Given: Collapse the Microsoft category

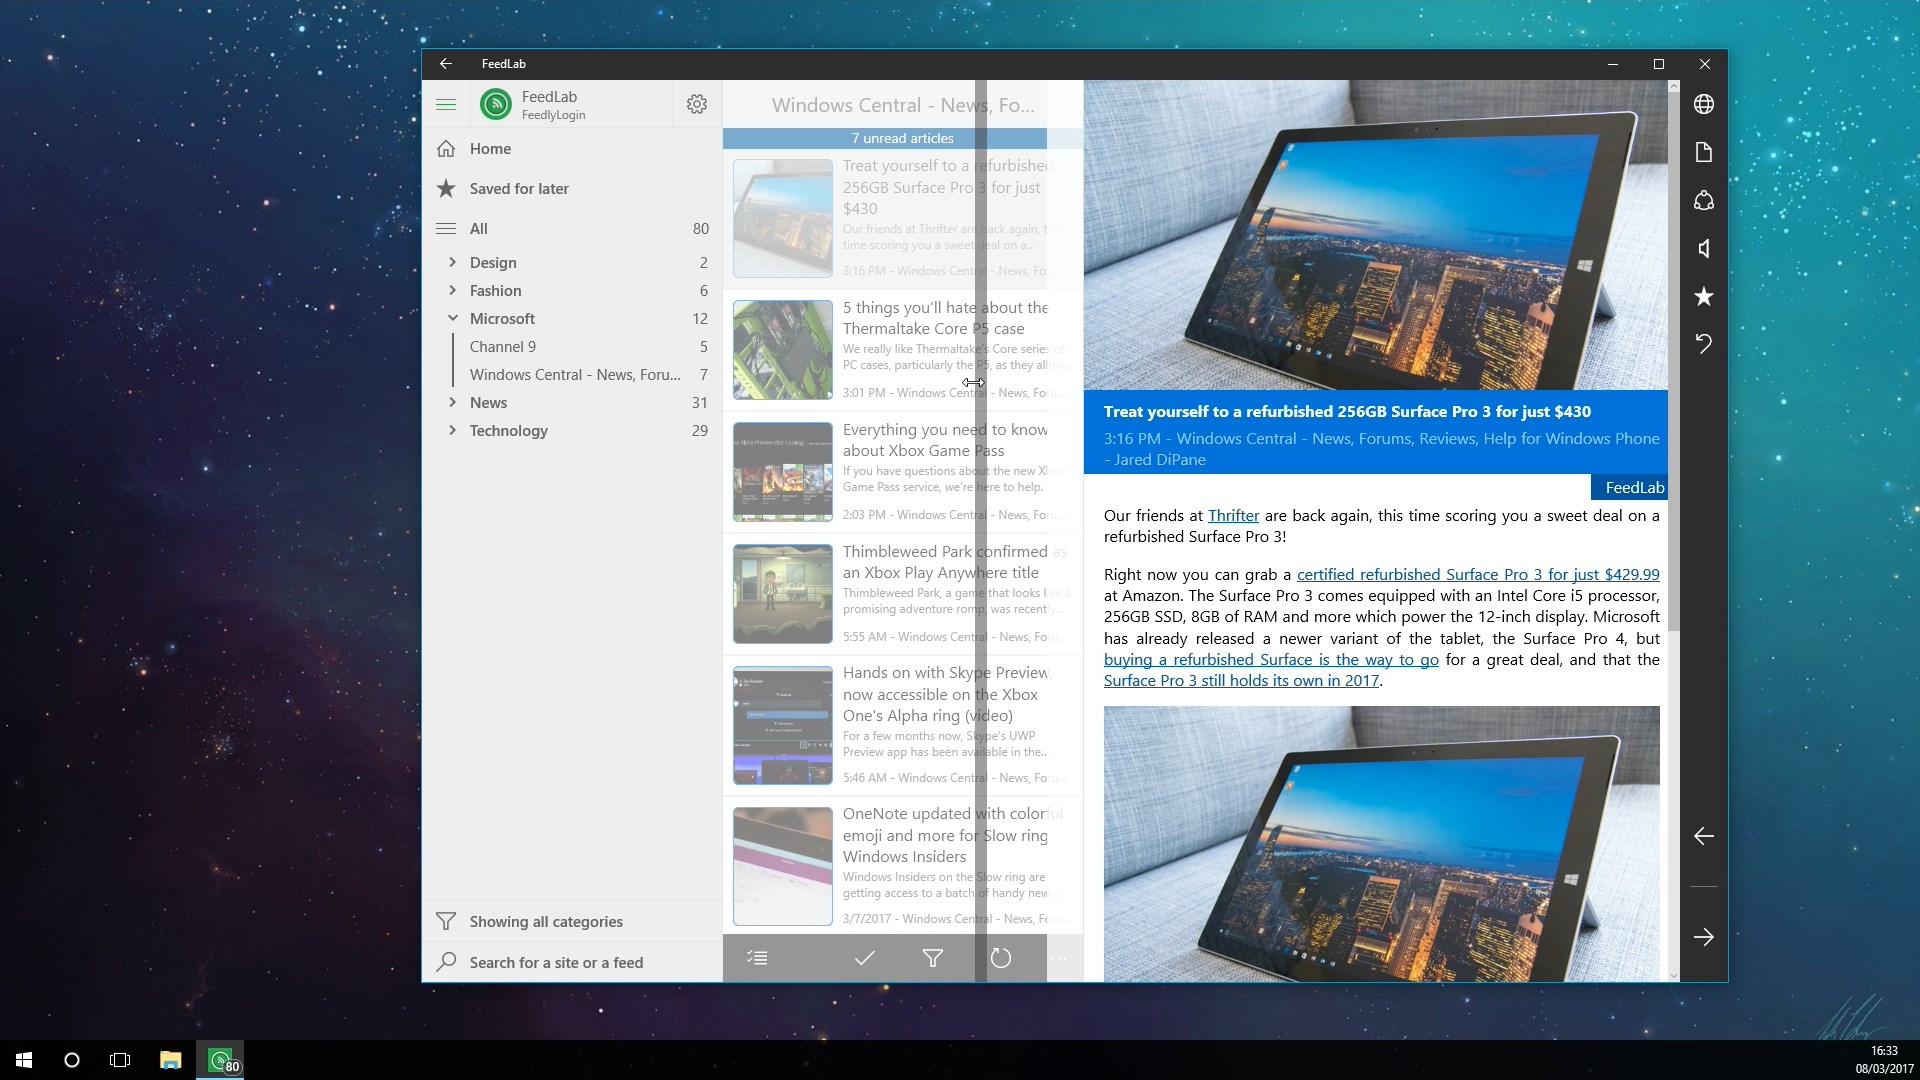Looking at the screenshot, I should point(452,318).
